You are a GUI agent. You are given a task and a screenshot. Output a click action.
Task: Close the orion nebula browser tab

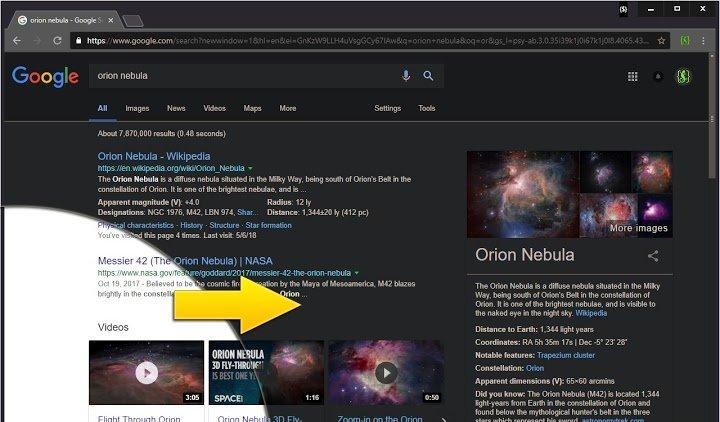[x=111, y=20]
